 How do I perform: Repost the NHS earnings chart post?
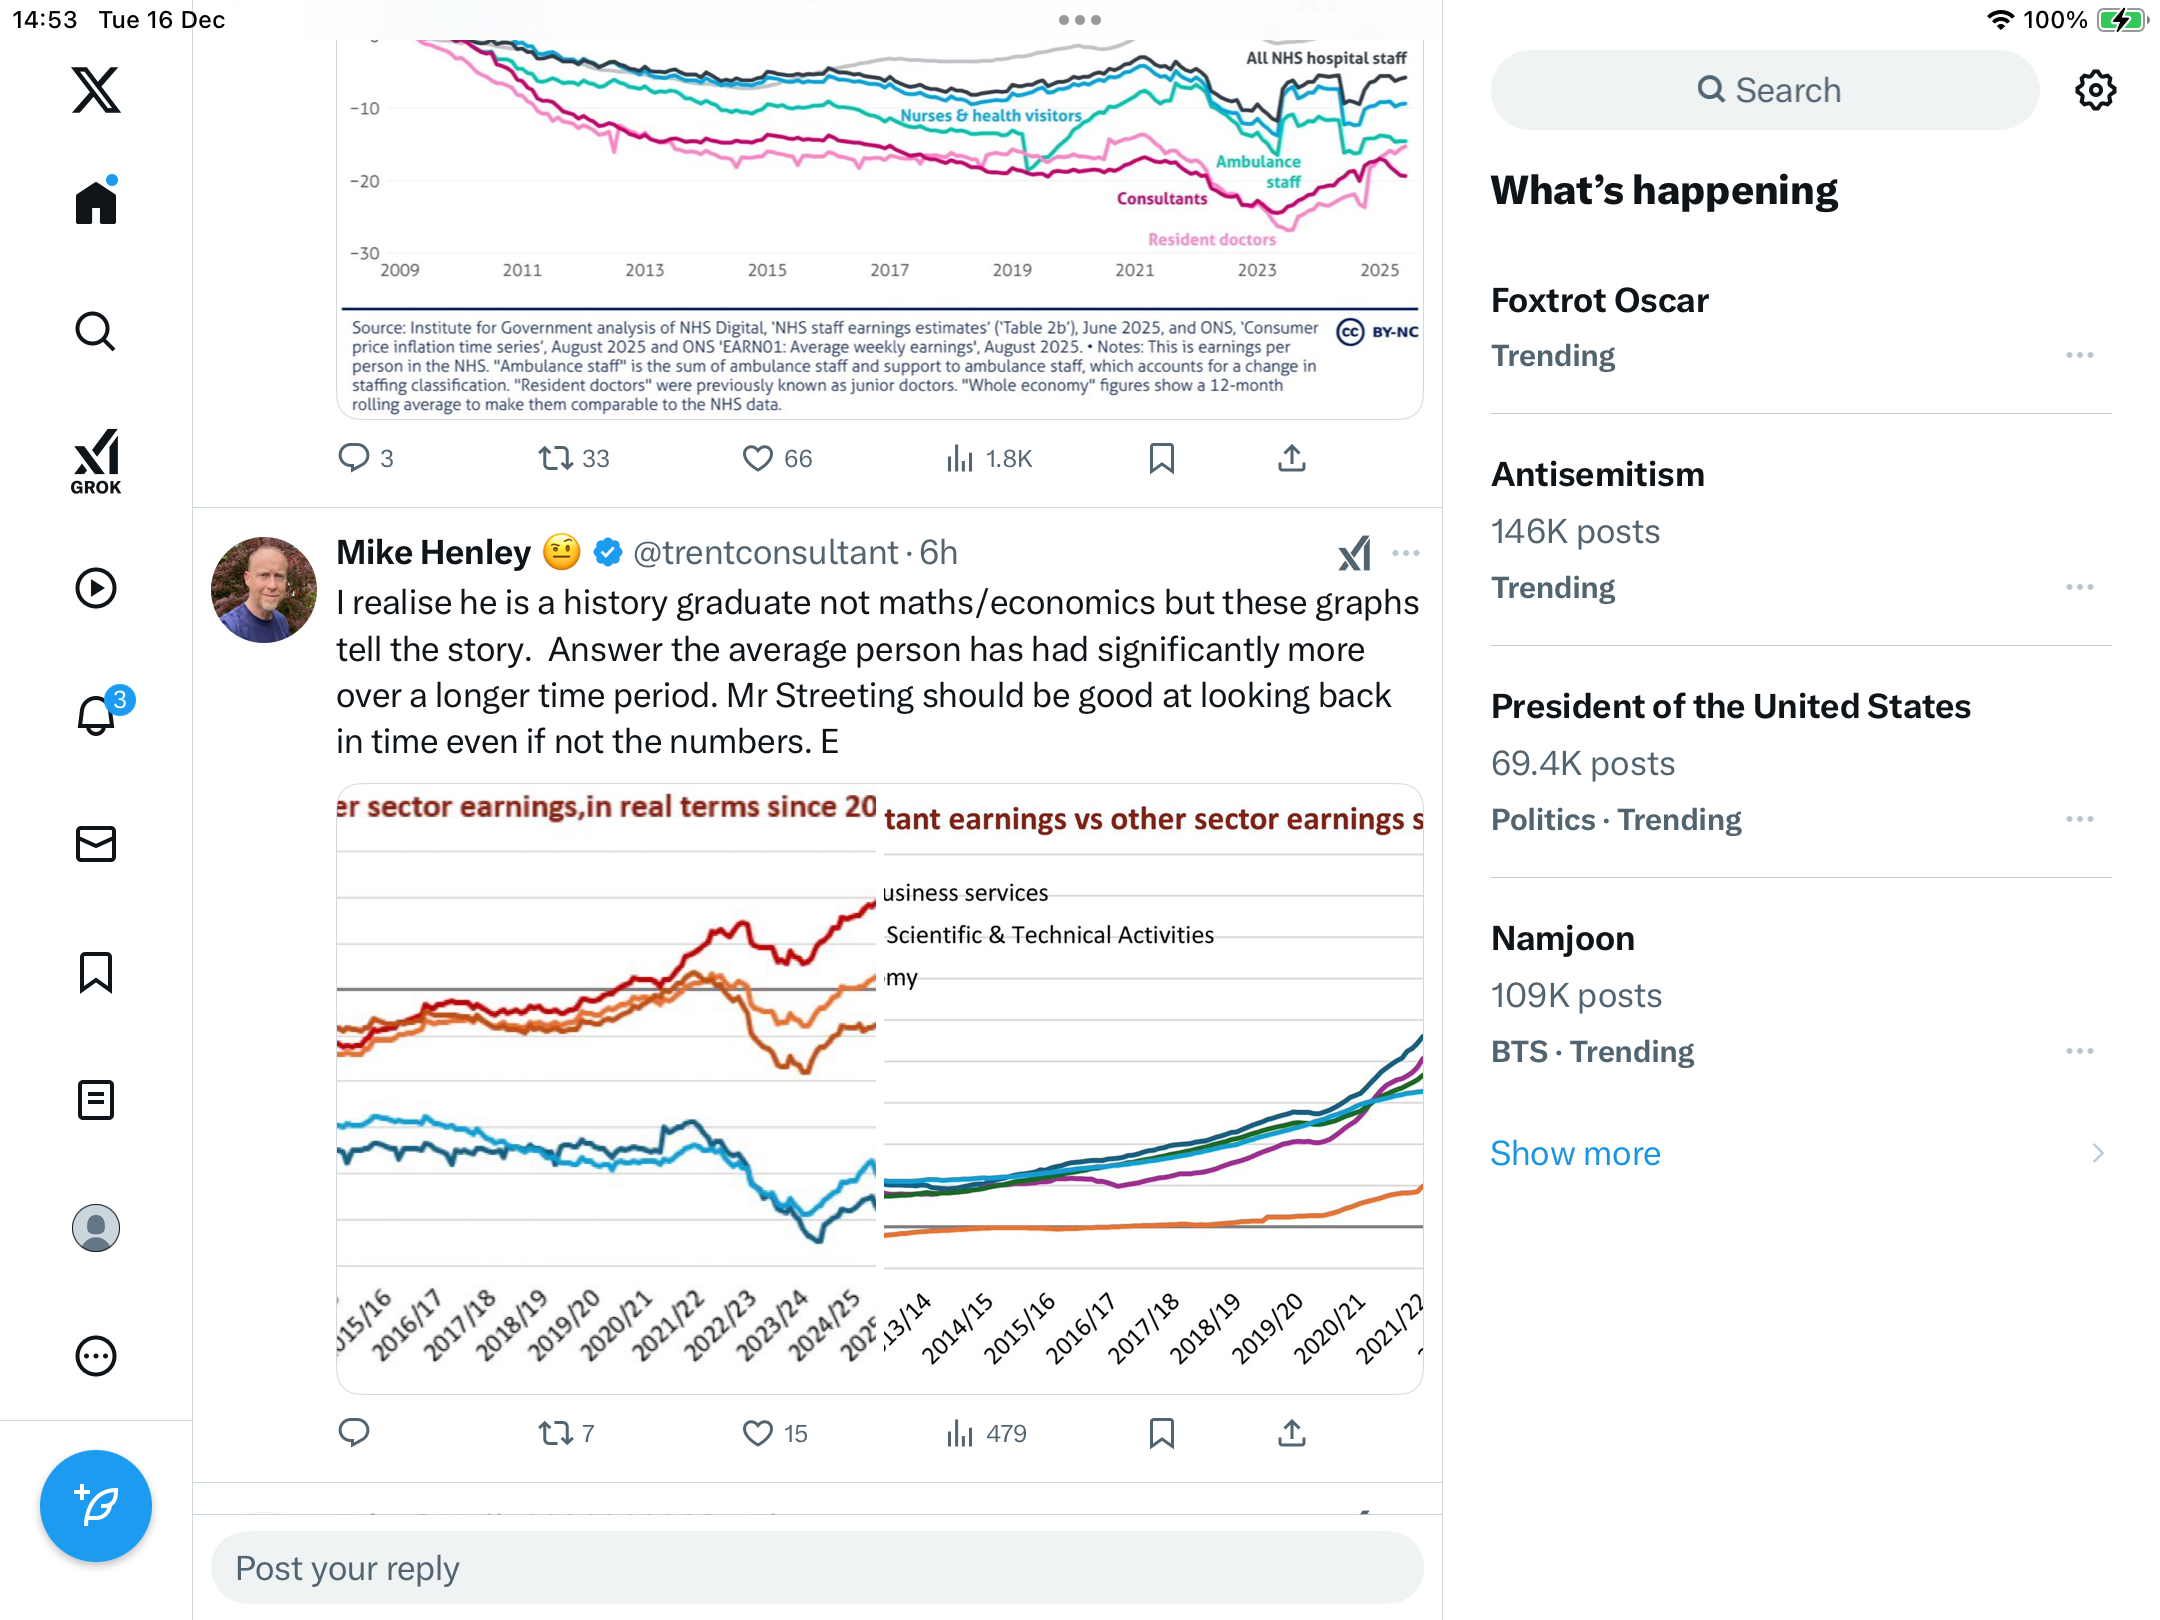point(555,458)
